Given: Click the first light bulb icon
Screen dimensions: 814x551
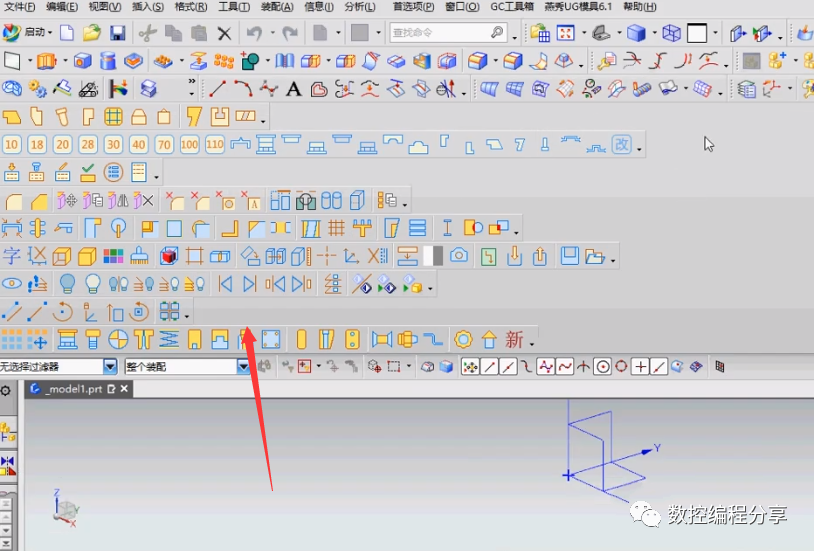Looking at the screenshot, I should (67, 284).
